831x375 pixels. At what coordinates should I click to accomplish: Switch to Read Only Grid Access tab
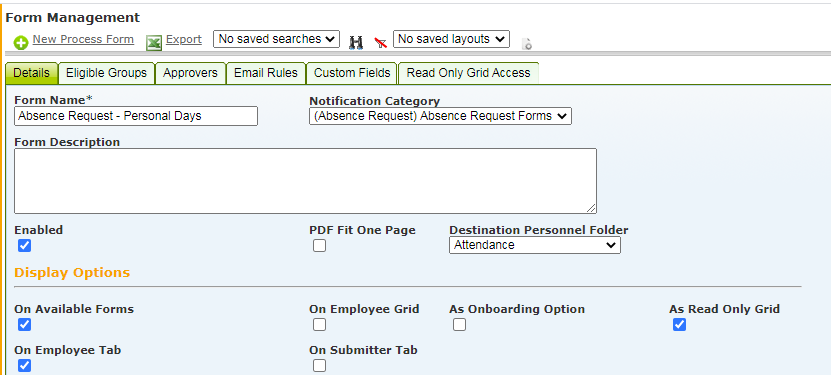tap(468, 73)
